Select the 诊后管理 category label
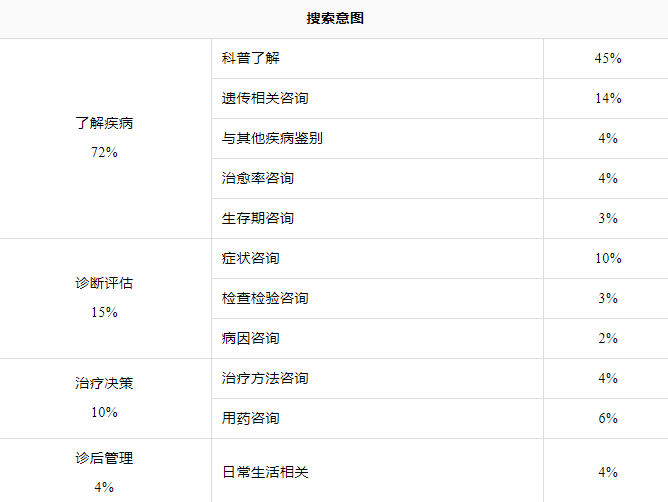This screenshot has width=668, height=502. [x=104, y=458]
